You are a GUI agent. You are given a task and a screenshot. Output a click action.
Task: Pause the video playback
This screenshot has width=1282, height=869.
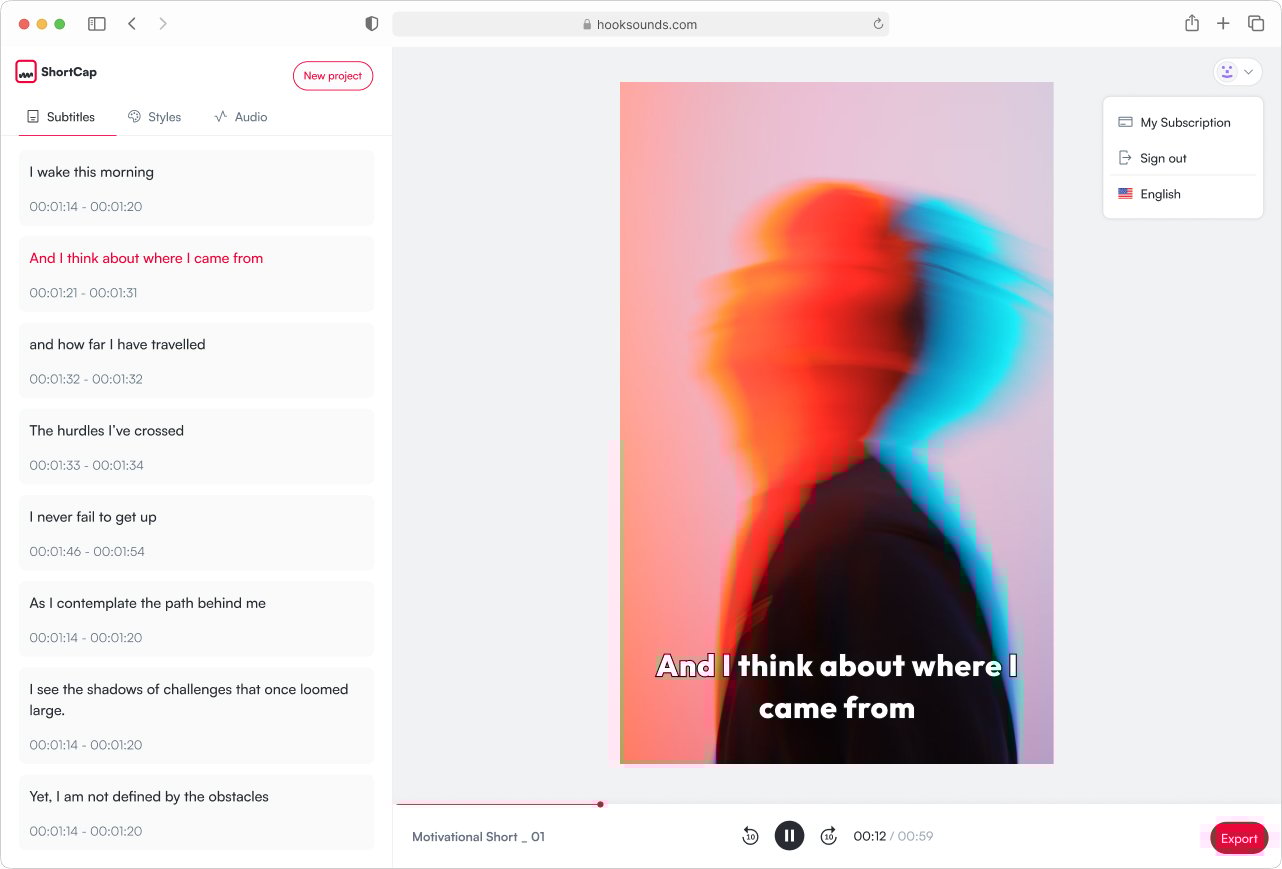789,835
